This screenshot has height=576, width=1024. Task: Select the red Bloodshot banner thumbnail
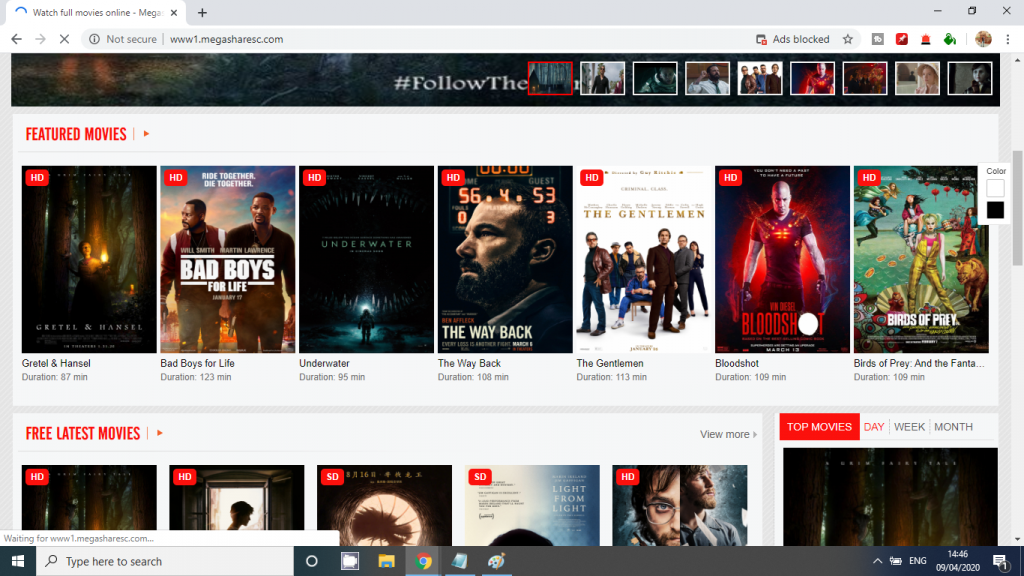coord(812,78)
